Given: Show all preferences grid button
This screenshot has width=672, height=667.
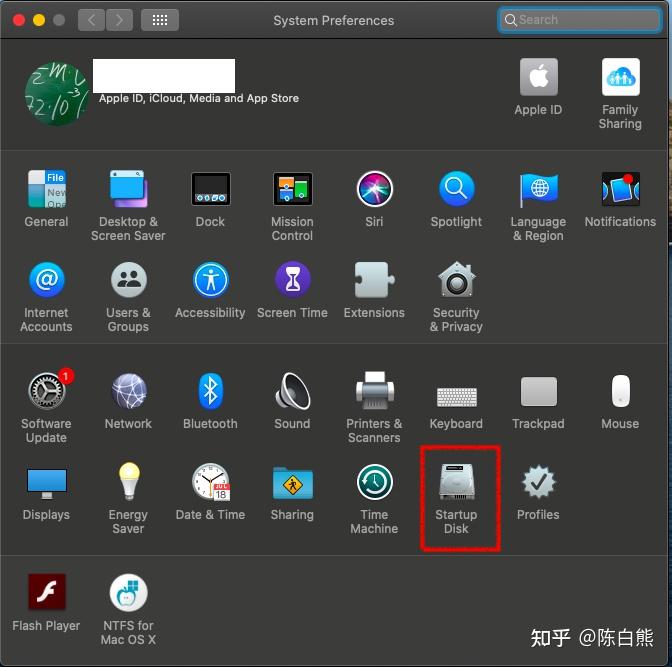Looking at the screenshot, I should click(160, 20).
